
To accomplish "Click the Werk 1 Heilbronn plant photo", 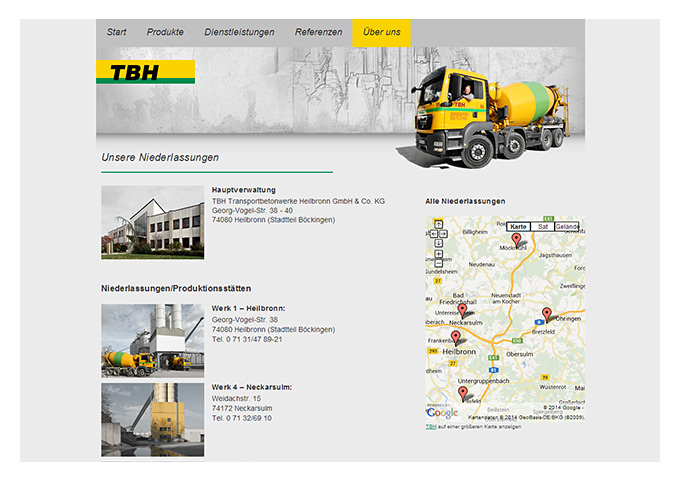I will coord(153,341).
